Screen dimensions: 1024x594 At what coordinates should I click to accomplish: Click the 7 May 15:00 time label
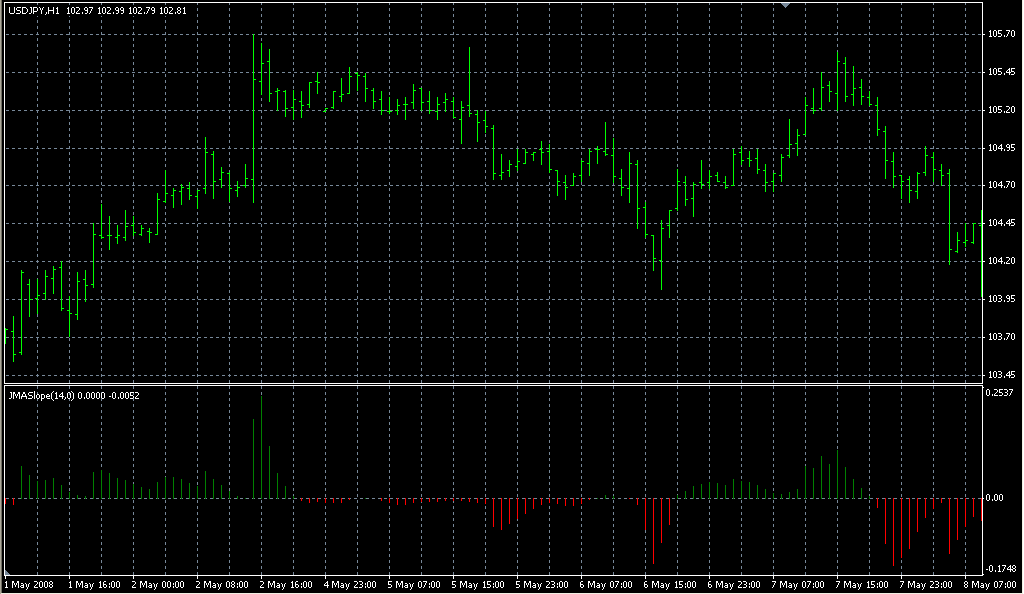pyautogui.click(x=861, y=584)
